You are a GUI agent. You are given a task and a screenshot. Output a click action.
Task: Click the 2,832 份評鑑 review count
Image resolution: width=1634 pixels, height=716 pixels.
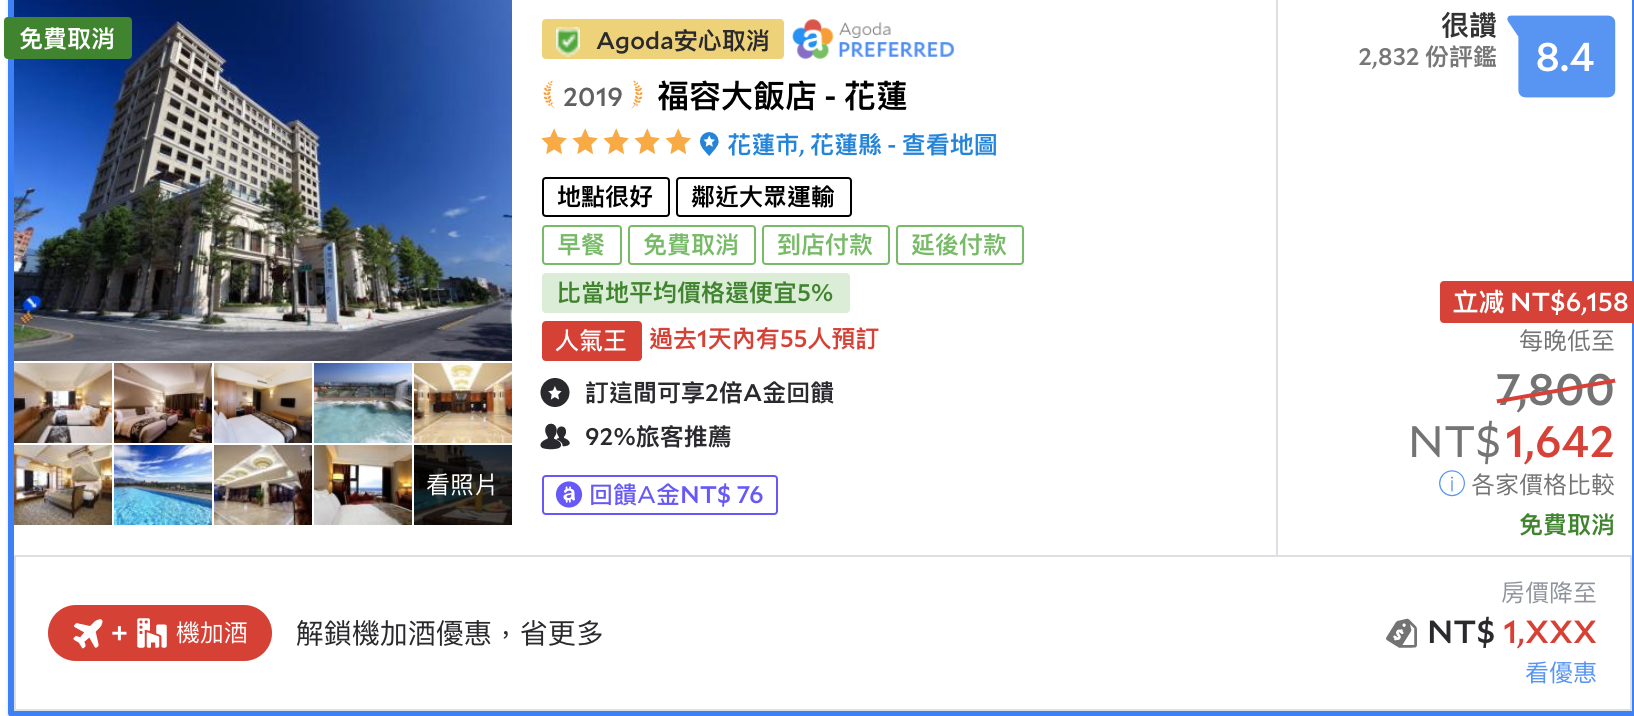pos(1428,57)
